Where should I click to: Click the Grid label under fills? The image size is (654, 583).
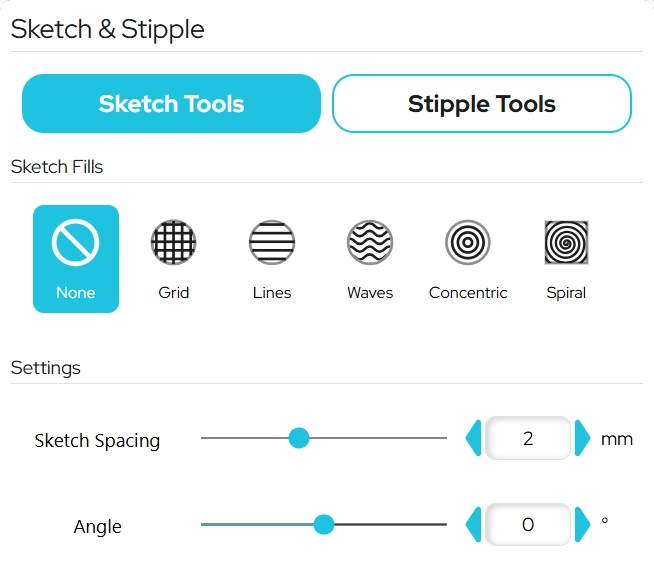[174, 293]
